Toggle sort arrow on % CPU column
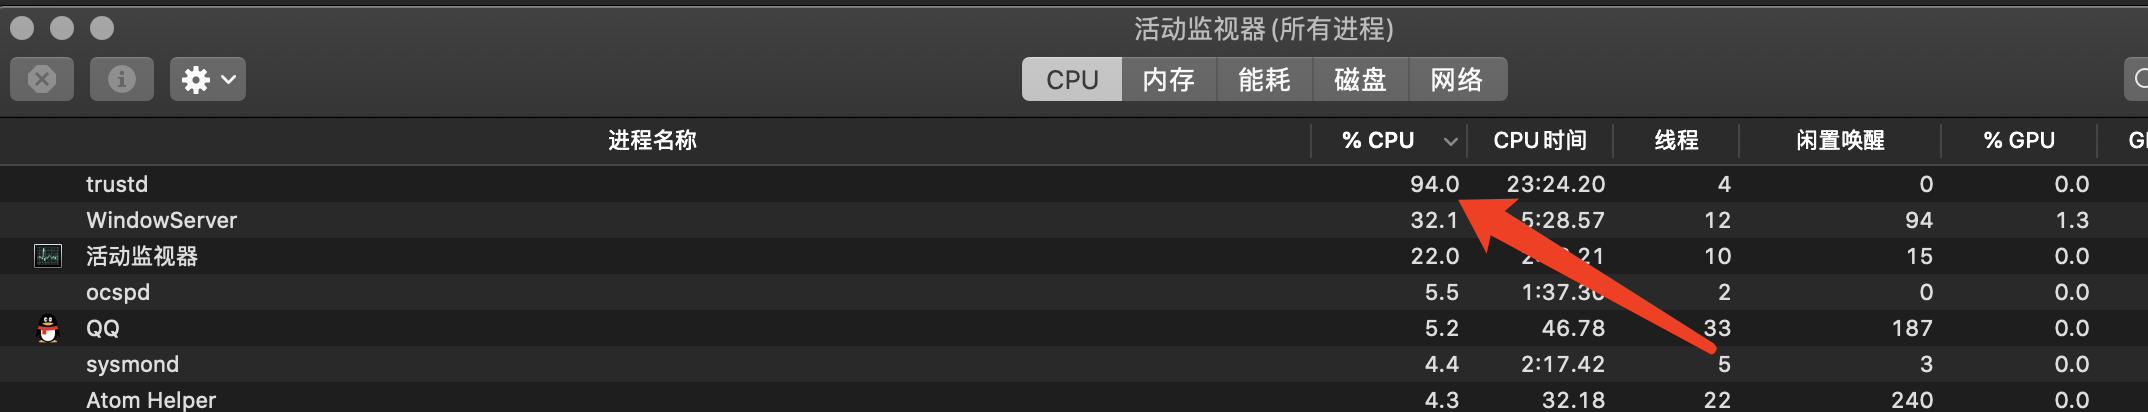Image resolution: width=2148 pixels, height=412 pixels. [x=1450, y=141]
